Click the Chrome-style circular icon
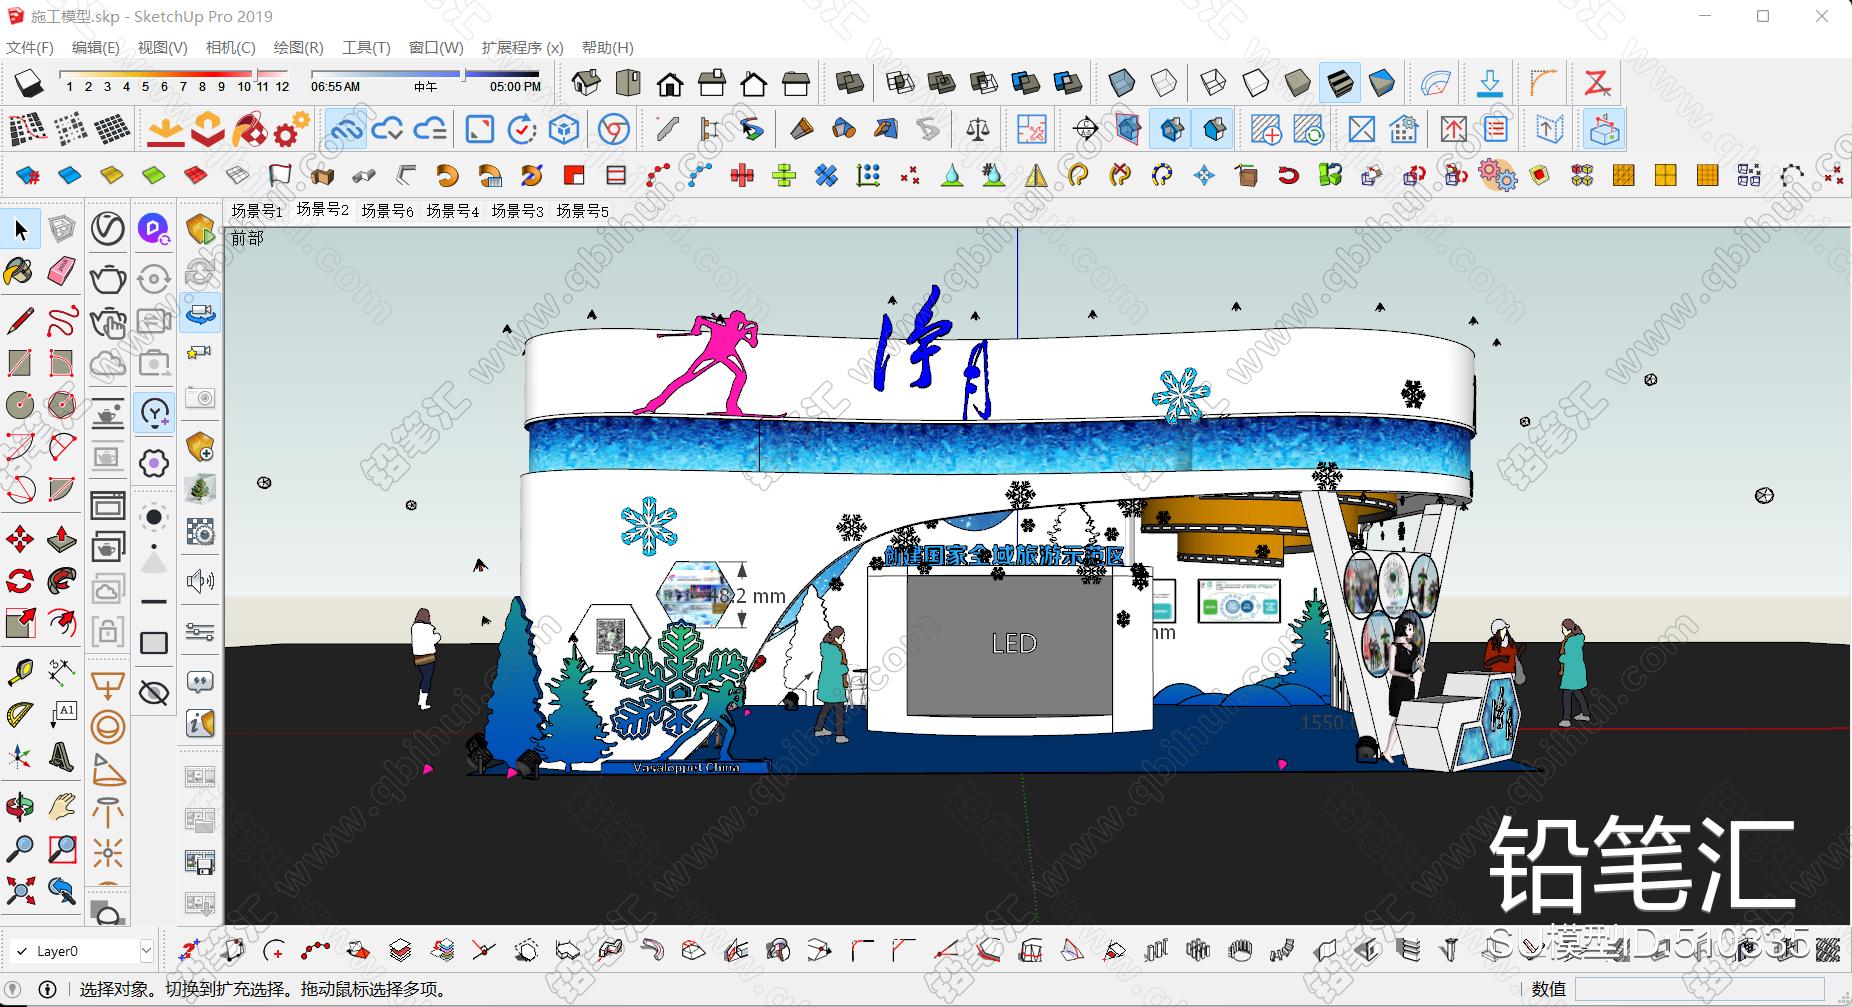The width and height of the screenshot is (1852, 1007). point(613,130)
